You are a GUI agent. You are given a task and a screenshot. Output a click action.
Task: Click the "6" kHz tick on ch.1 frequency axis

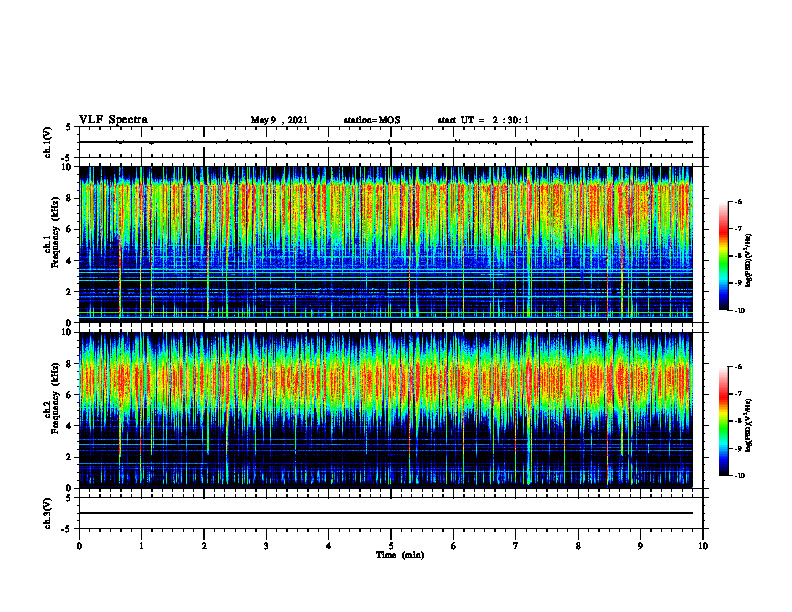(x=70, y=230)
